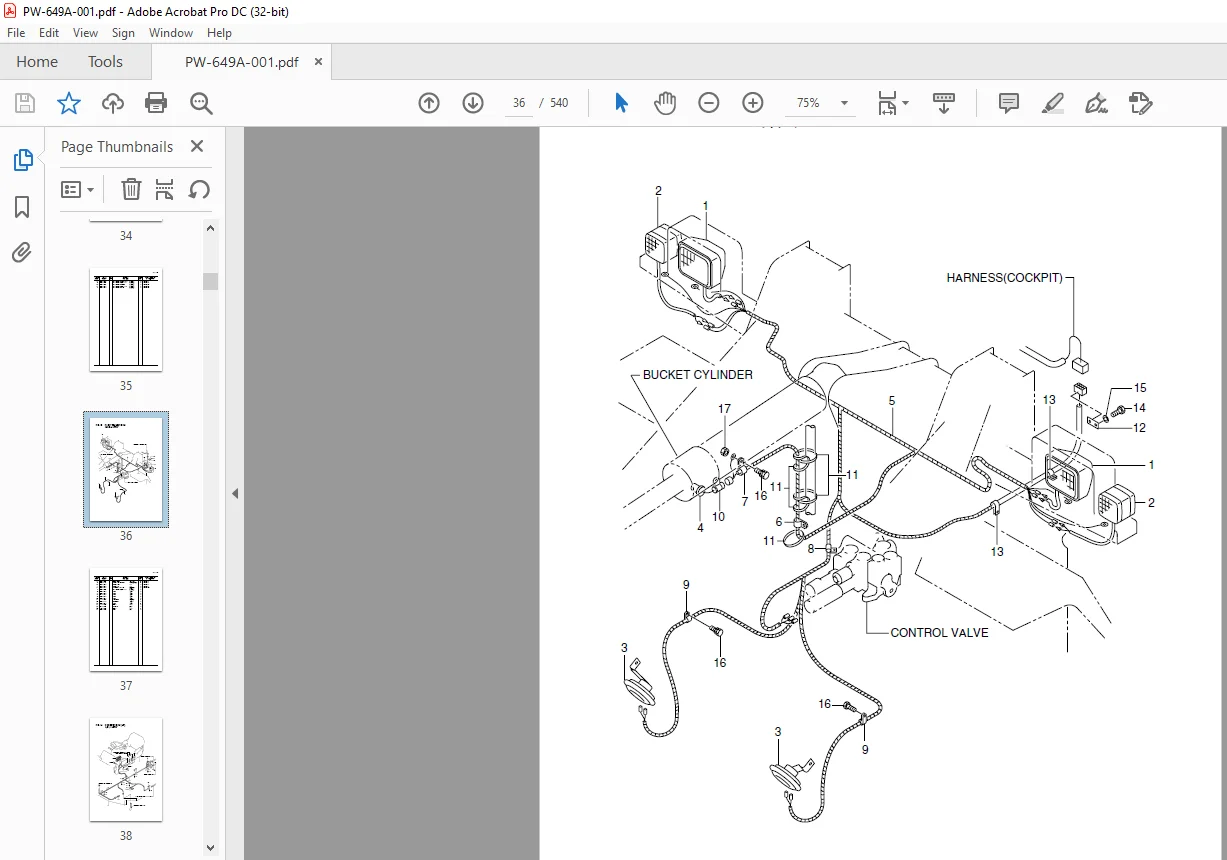Open the File menu
Screen dimensions: 1227x860
coord(16,33)
